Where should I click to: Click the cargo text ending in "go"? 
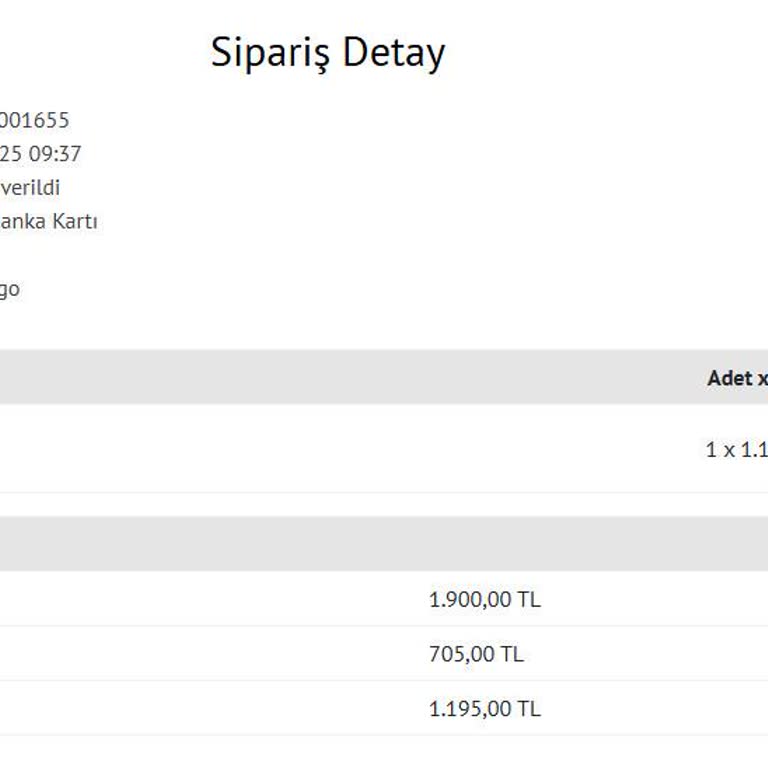(x=9, y=290)
